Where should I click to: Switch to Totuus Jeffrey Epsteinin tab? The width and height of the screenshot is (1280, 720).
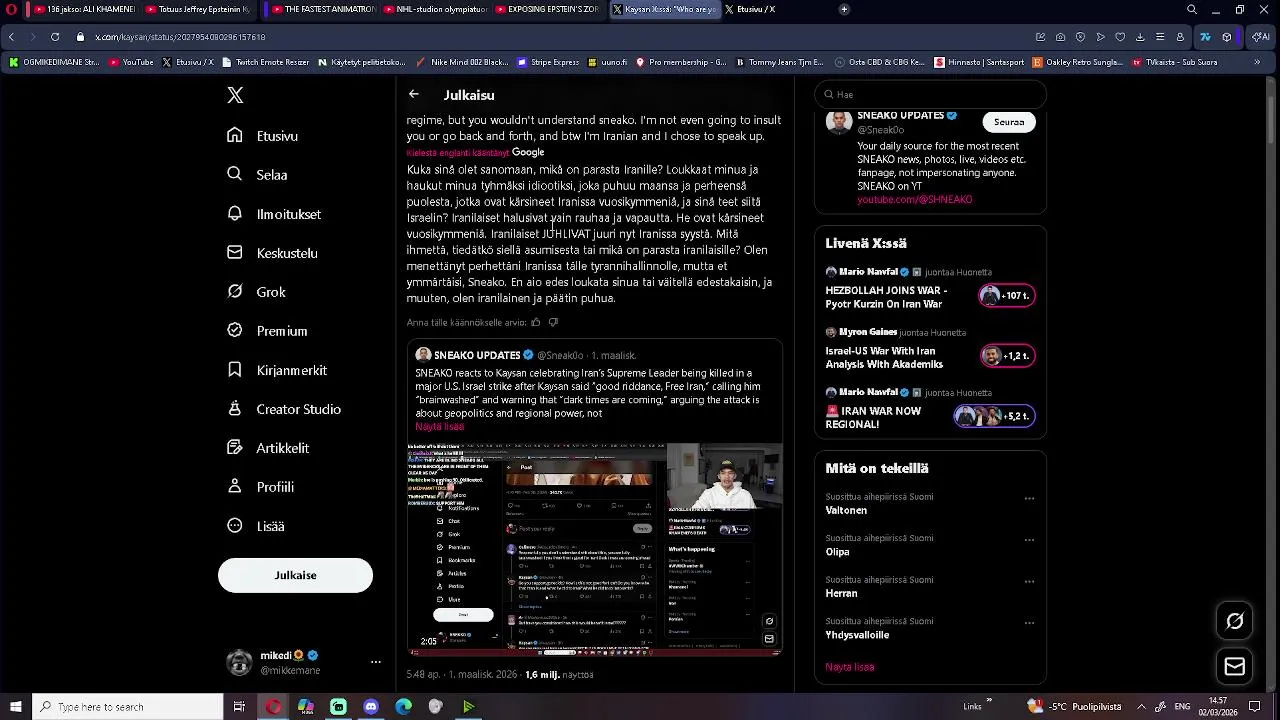tap(196, 9)
